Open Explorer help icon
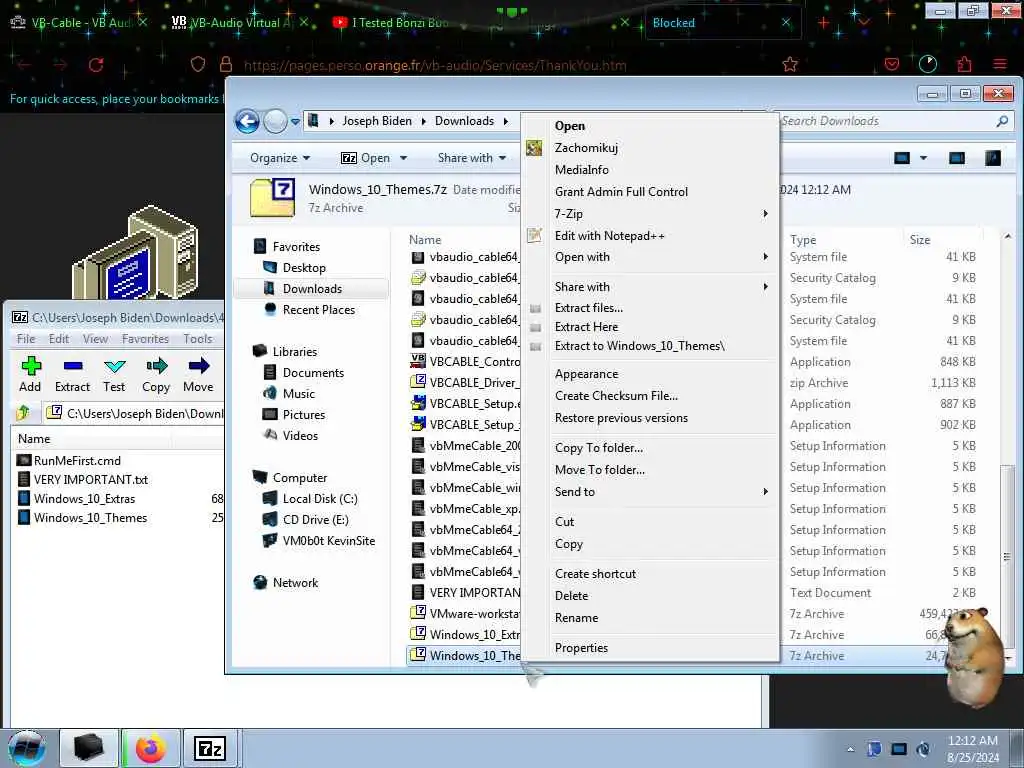 pyautogui.click(x=993, y=158)
